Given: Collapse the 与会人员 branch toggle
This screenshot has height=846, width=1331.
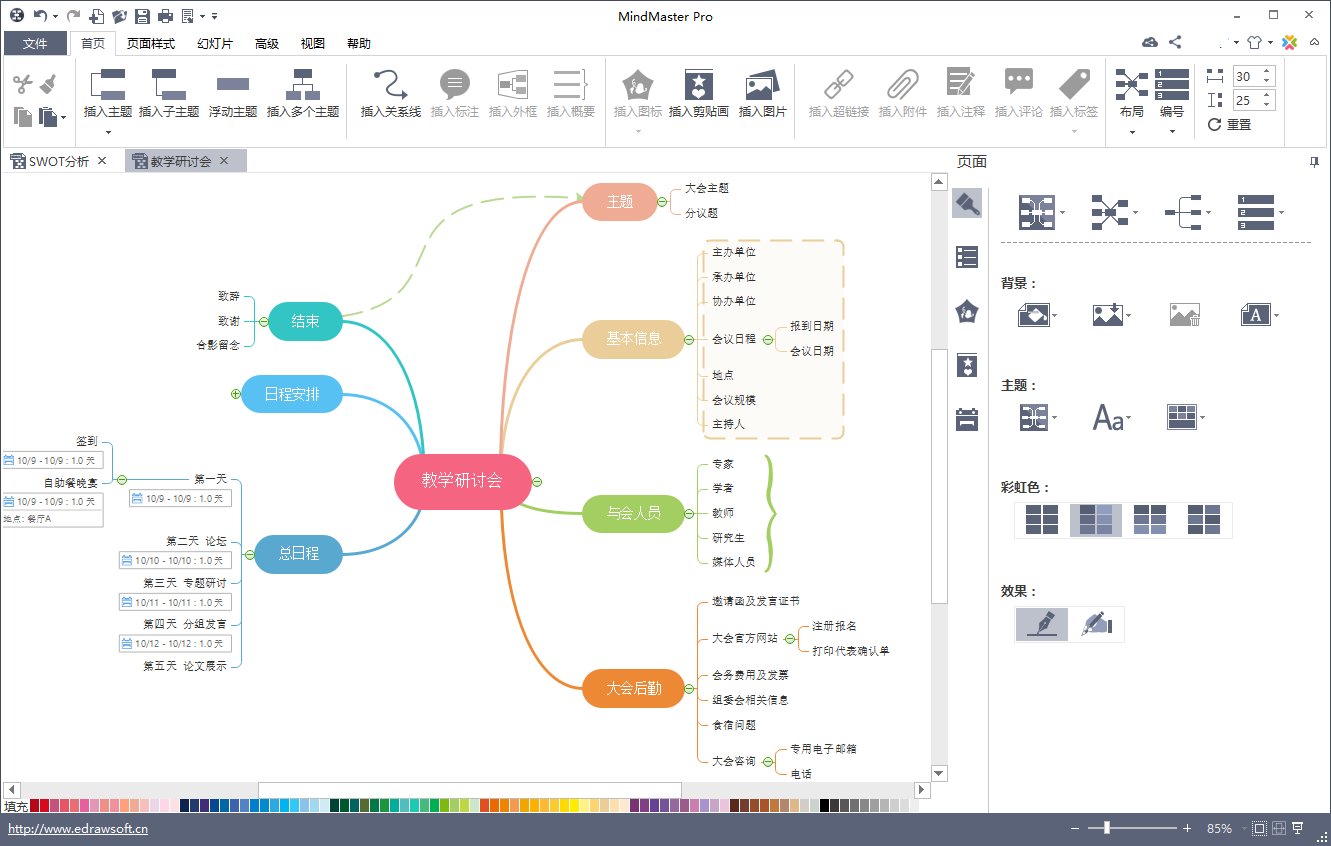Looking at the screenshot, I should tap(689, 513).
